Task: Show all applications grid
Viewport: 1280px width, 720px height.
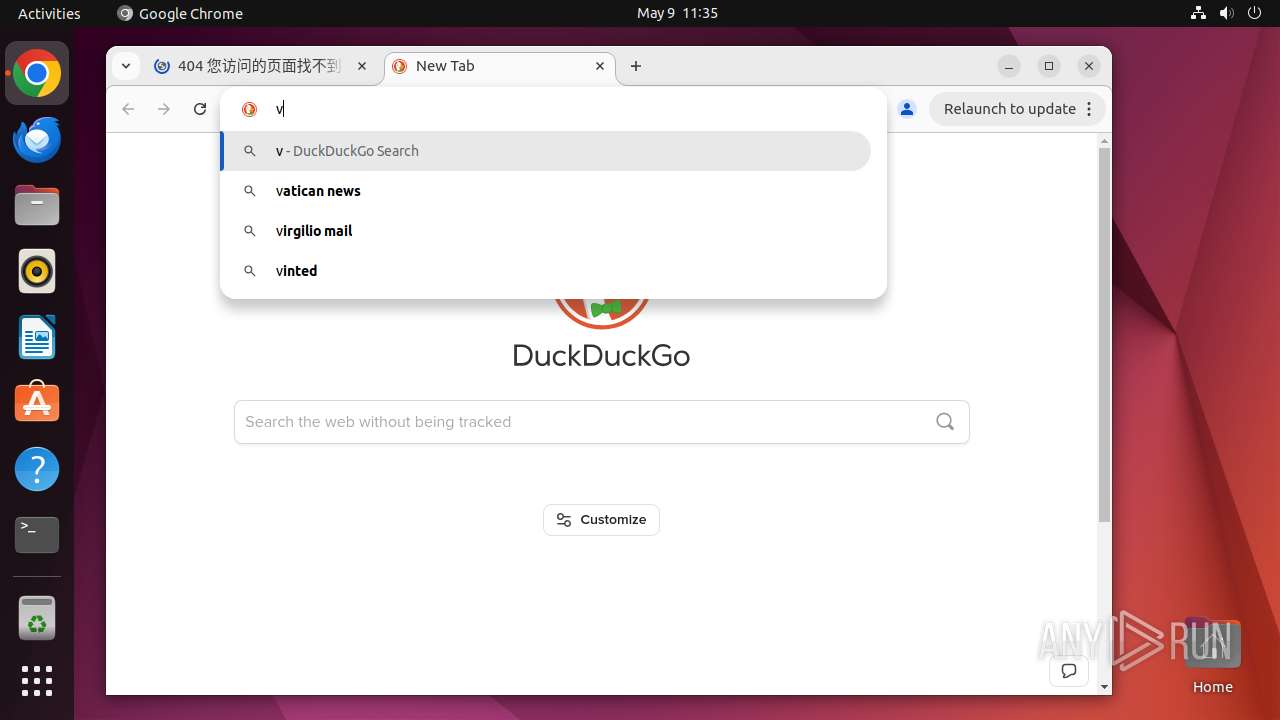Action: click(37, 681)
